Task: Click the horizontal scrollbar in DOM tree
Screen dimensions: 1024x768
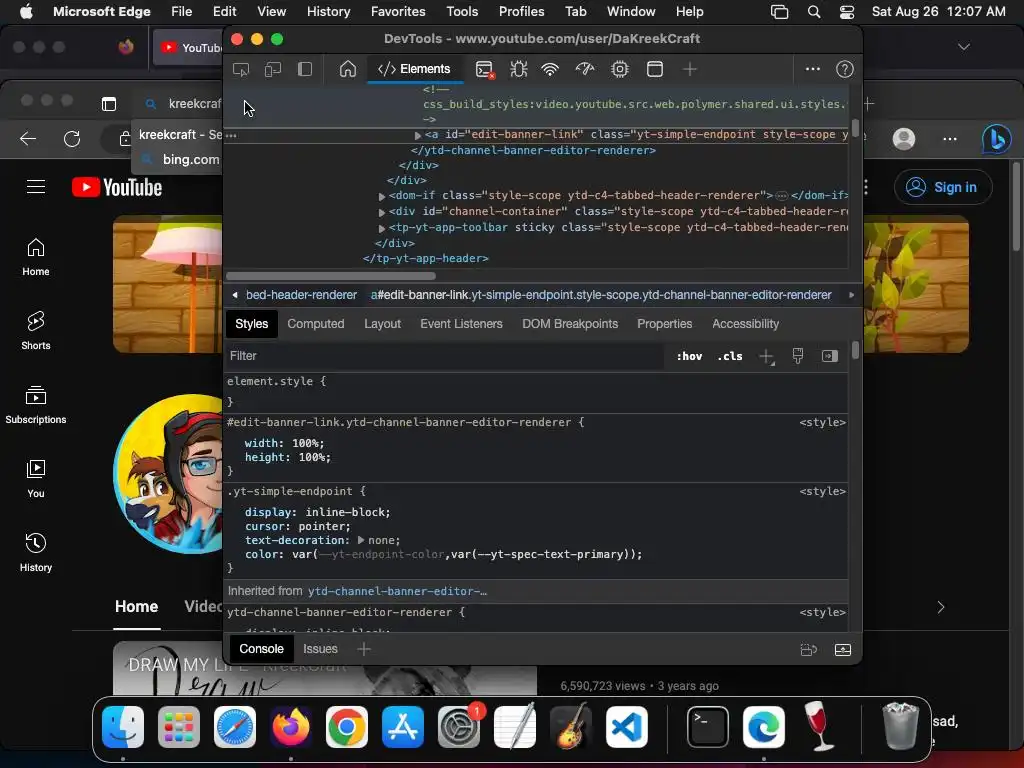Action: 330,276
